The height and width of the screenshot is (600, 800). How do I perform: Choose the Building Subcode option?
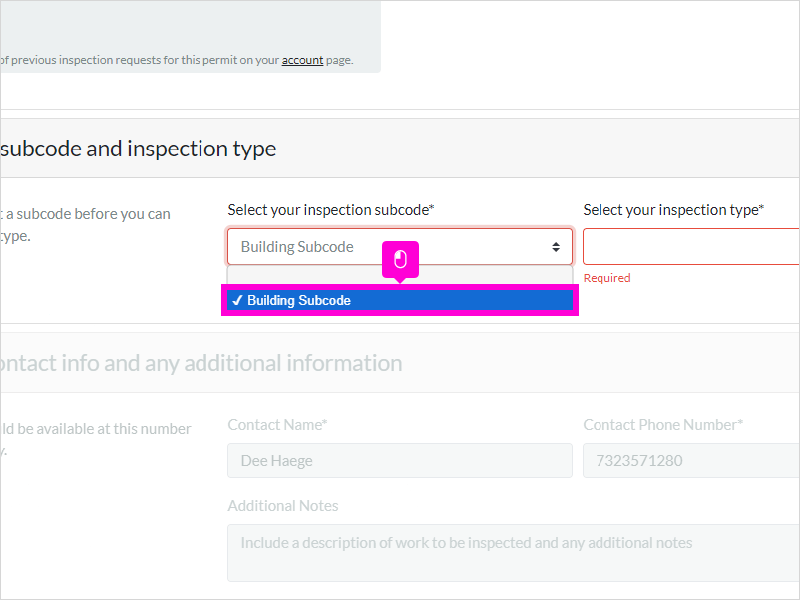(400, 301)
